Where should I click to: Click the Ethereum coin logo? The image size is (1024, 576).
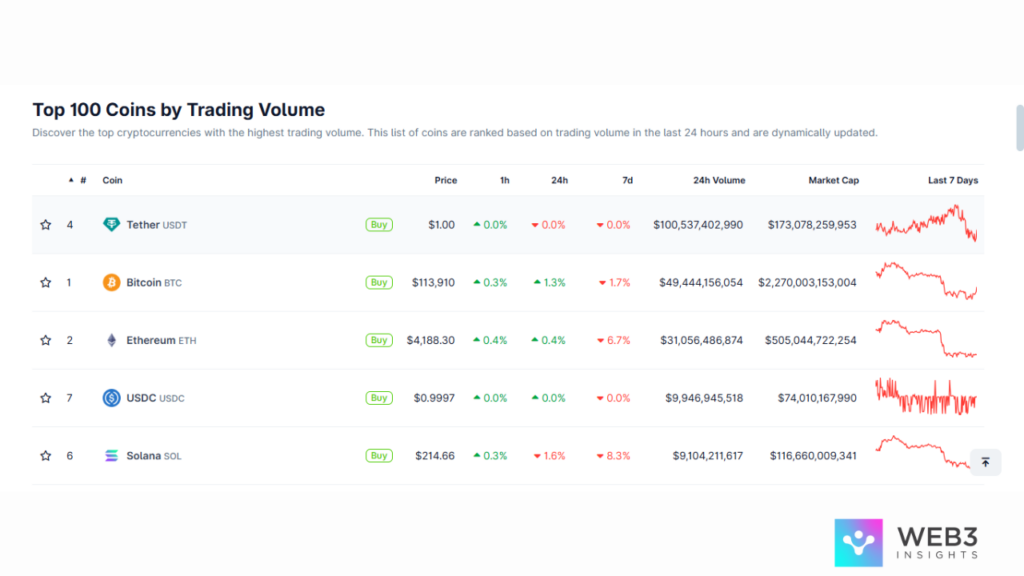click(x=112, y=340)
